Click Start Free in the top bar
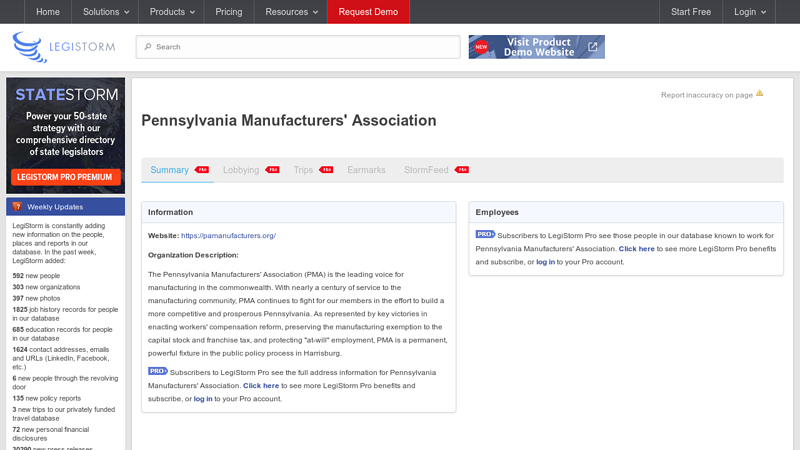 click(x=691, y=12)
